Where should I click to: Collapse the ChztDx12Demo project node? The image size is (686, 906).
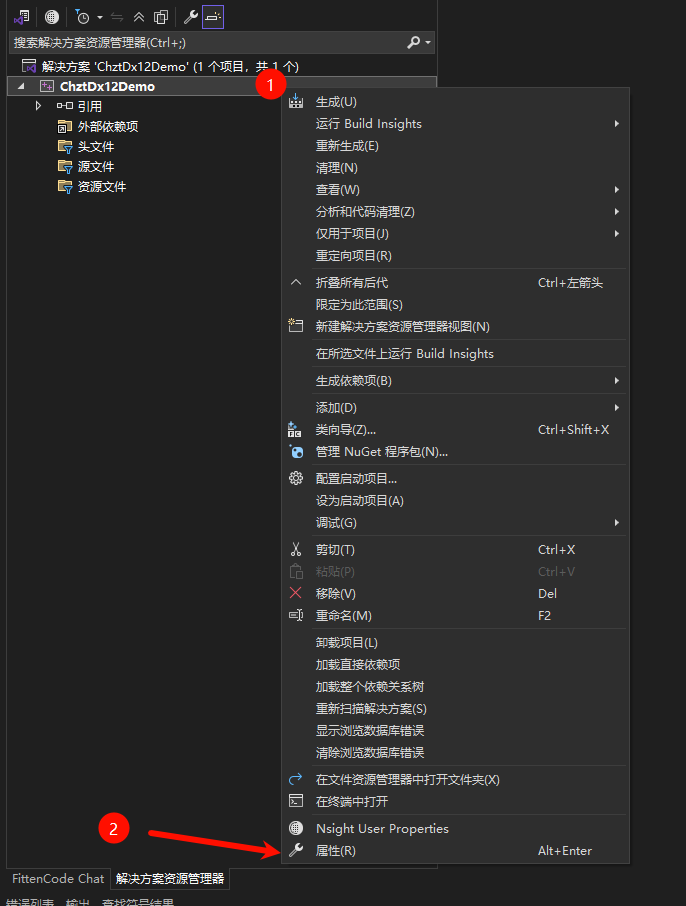[x=22, y=87]
